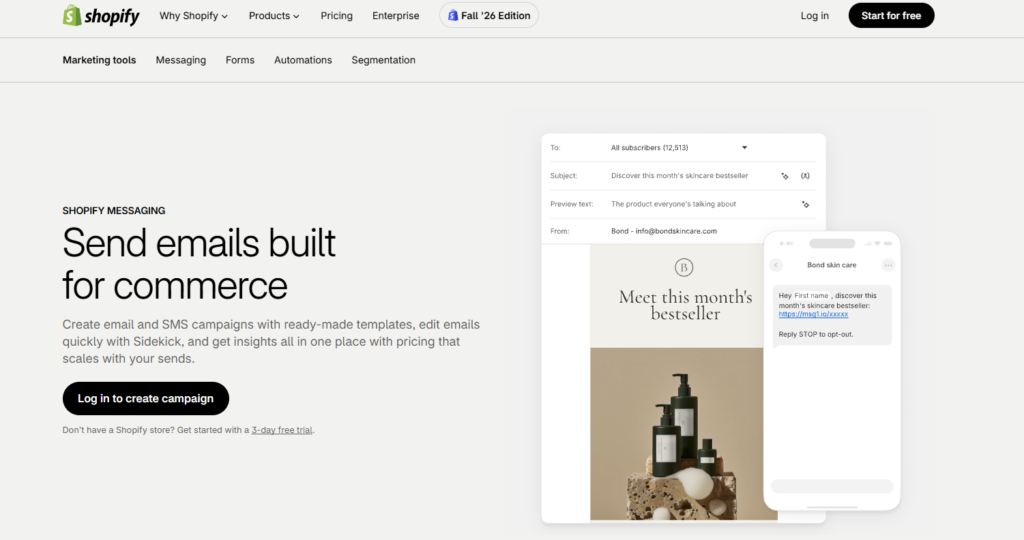The image size is (1024, 540).
Task: Click the phone mockup back arrow
Action: click(x=776, y=265)
